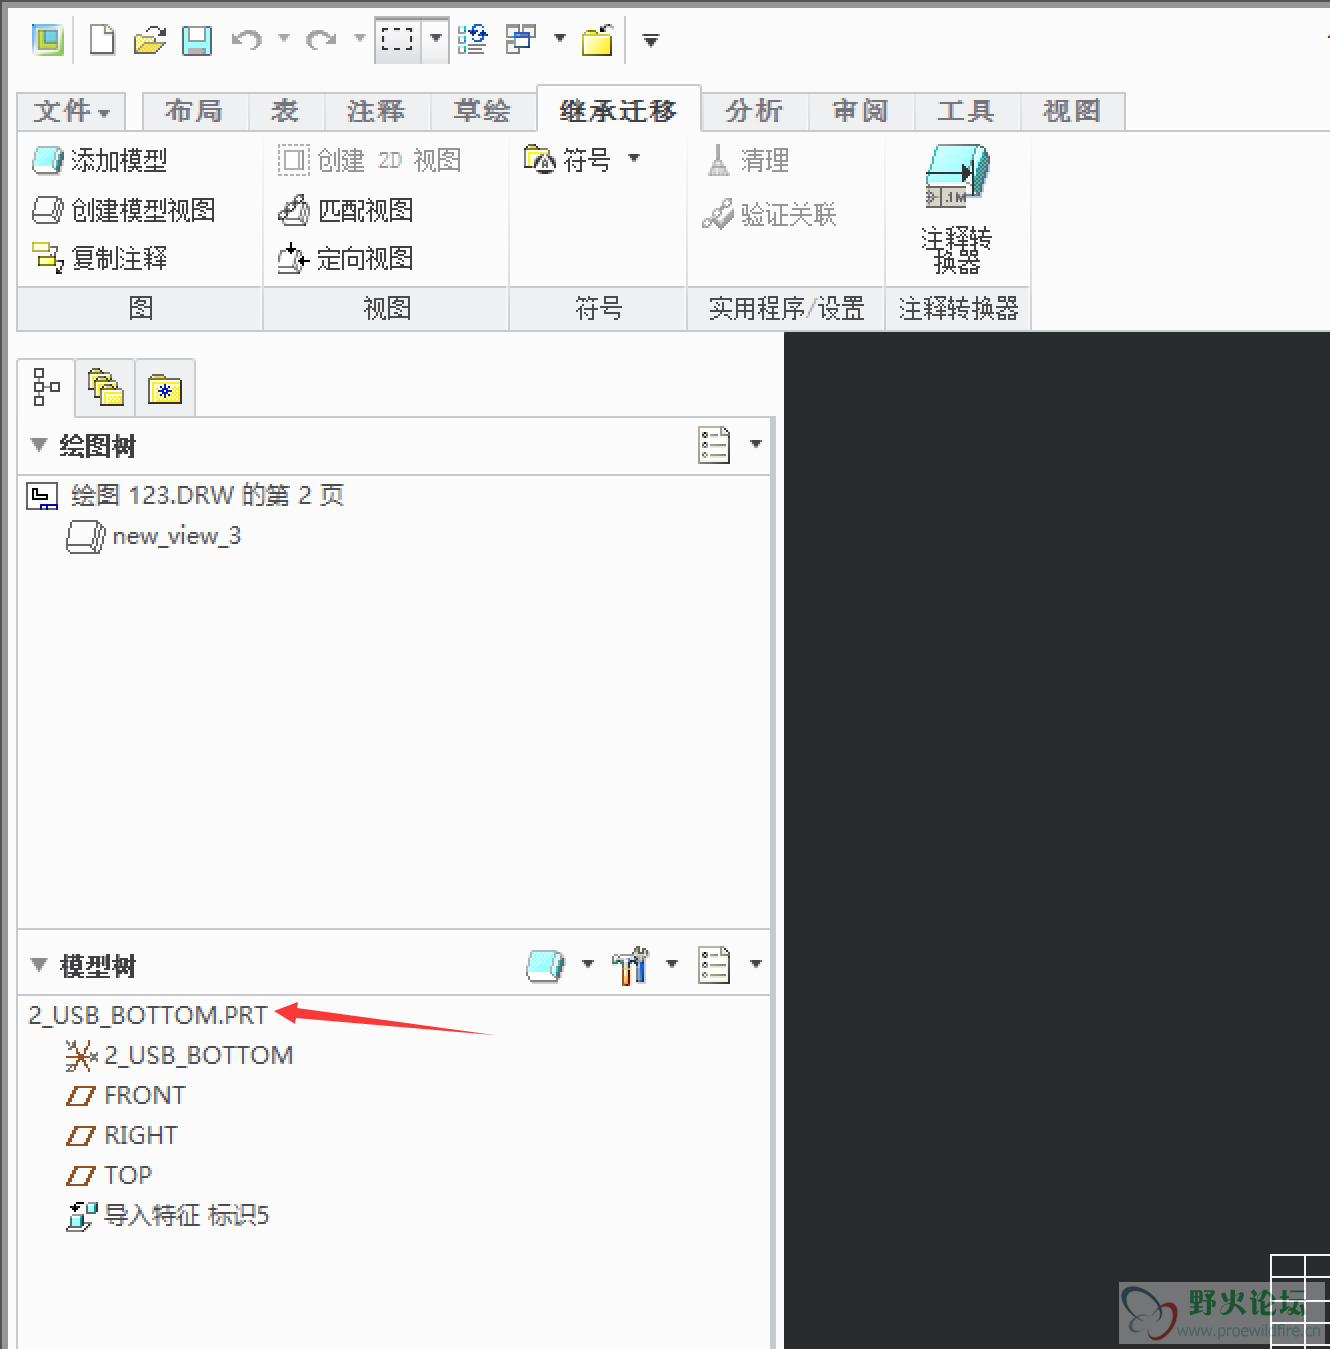1330x1349 pixels.
Task: Open 绘图树 settings list icon
Action: (714, 445)
